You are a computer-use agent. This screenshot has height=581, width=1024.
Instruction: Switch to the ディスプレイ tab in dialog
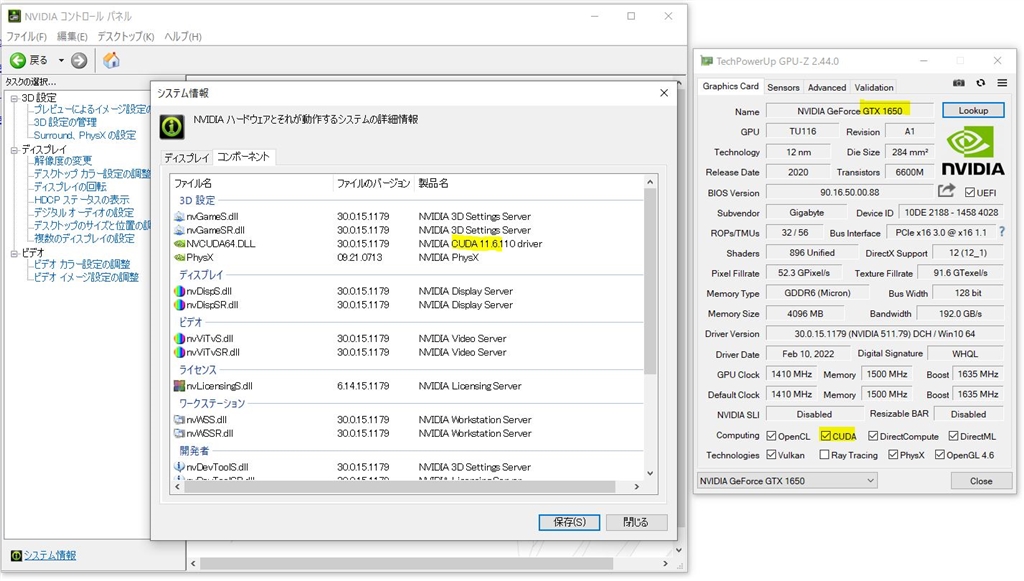point(187,158)
